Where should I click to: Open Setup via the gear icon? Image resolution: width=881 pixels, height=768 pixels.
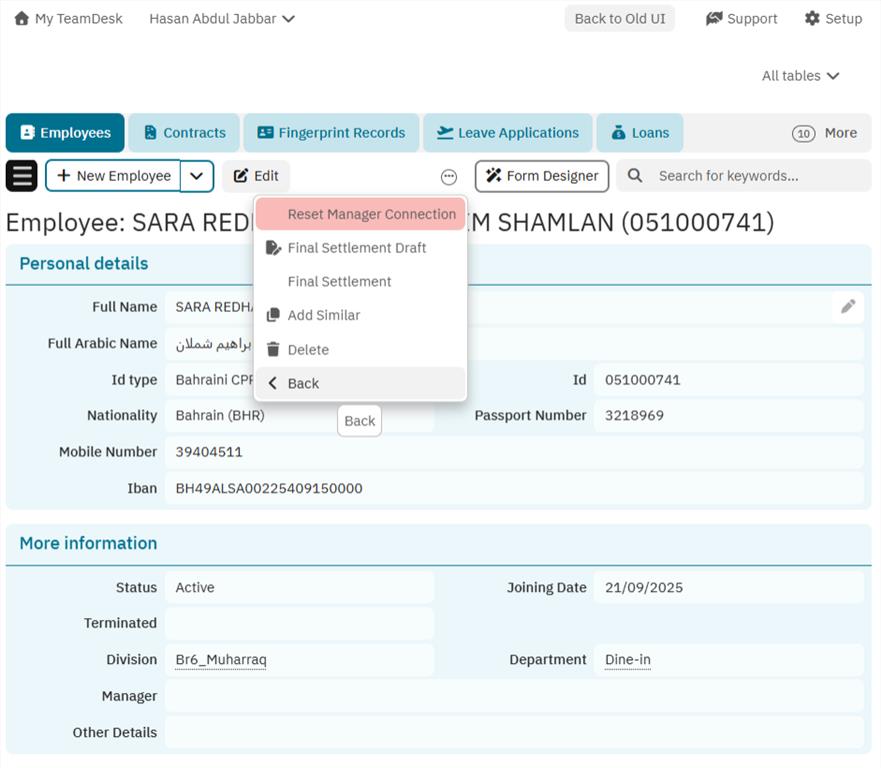click(812, 18)
